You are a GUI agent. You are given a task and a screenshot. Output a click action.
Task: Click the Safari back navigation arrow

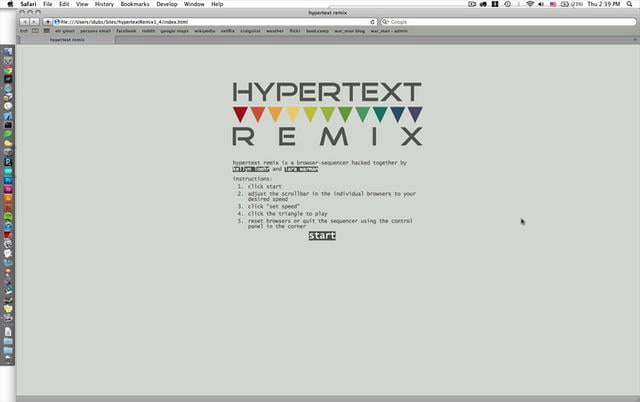click(23, 21)
